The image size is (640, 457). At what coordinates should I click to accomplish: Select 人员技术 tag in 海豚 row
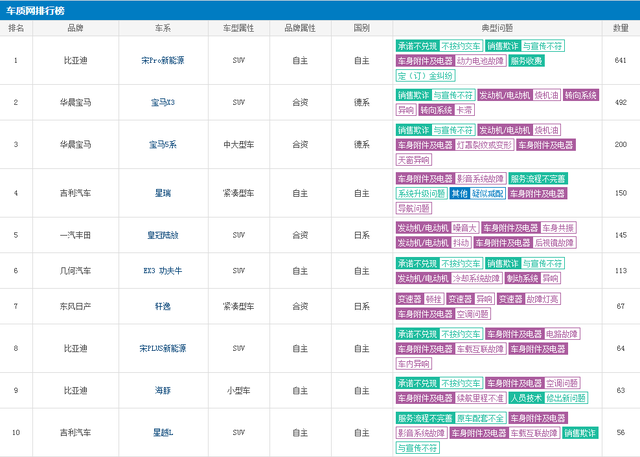click(526, 398)
